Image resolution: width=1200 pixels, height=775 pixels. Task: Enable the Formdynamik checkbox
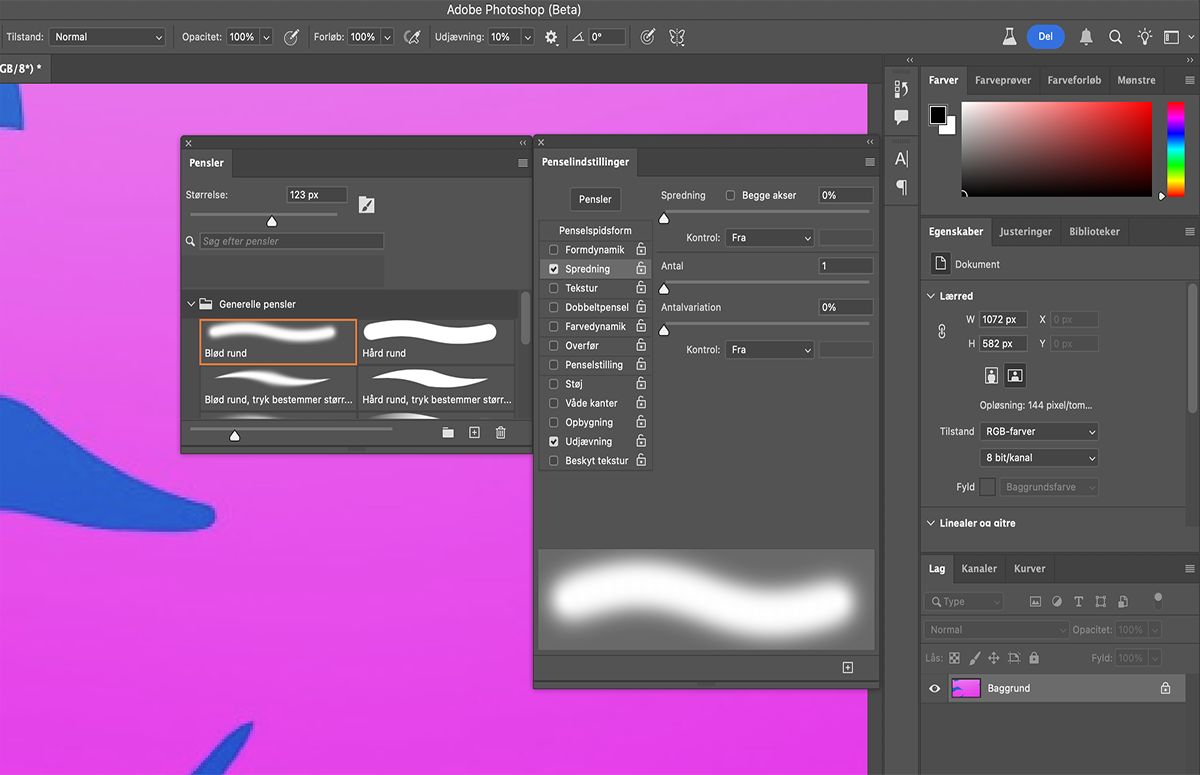click(x=554, y=250)
